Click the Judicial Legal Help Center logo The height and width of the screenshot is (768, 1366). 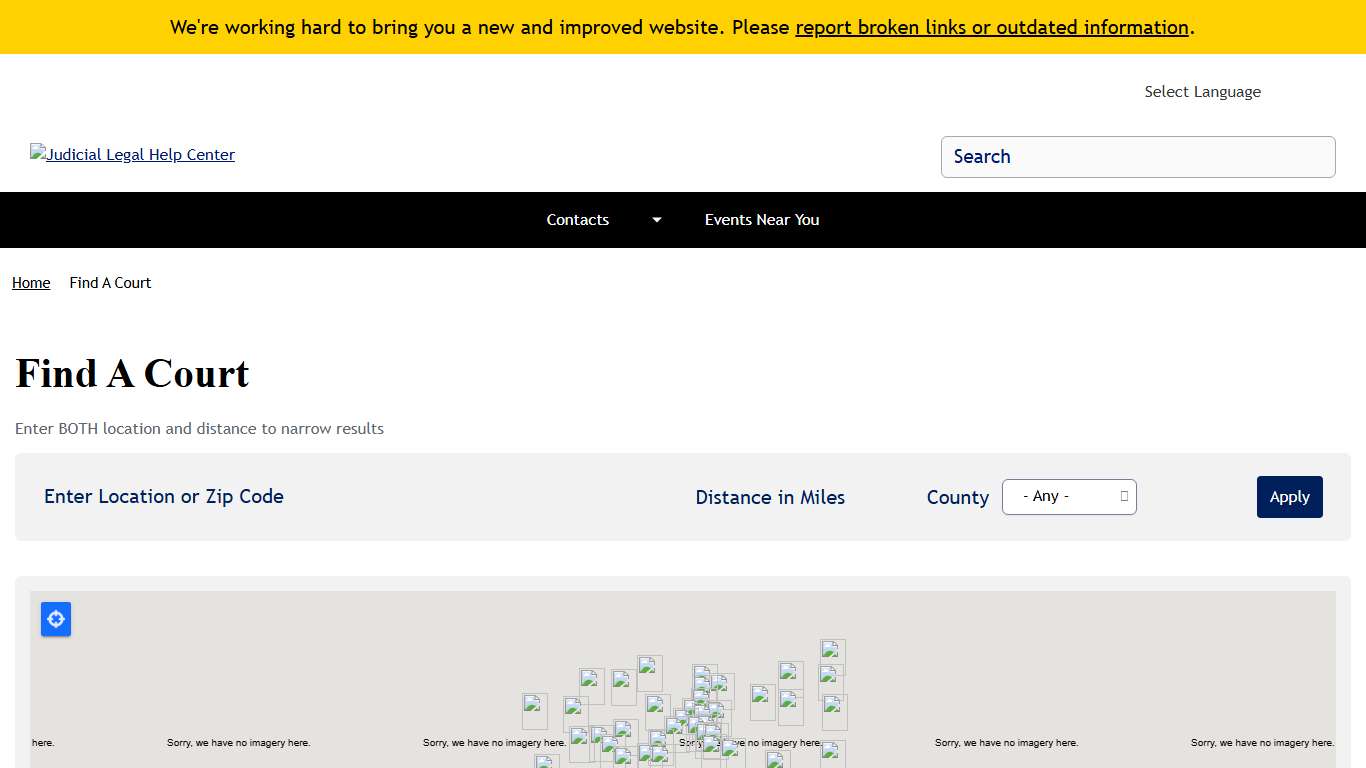coord(132,154)
